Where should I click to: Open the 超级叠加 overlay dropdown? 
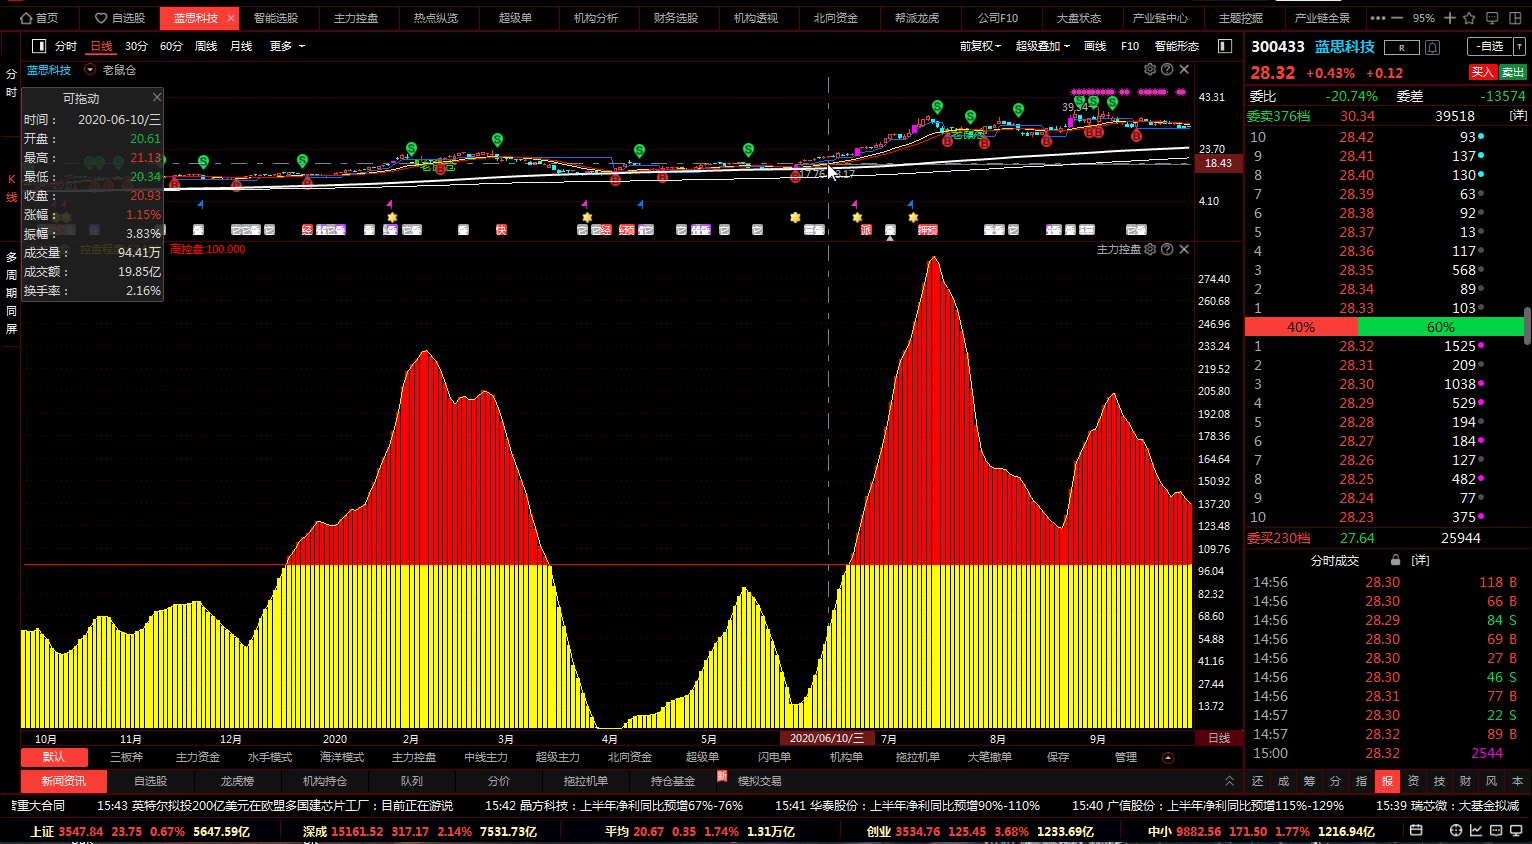click(x=1043, y=46)
